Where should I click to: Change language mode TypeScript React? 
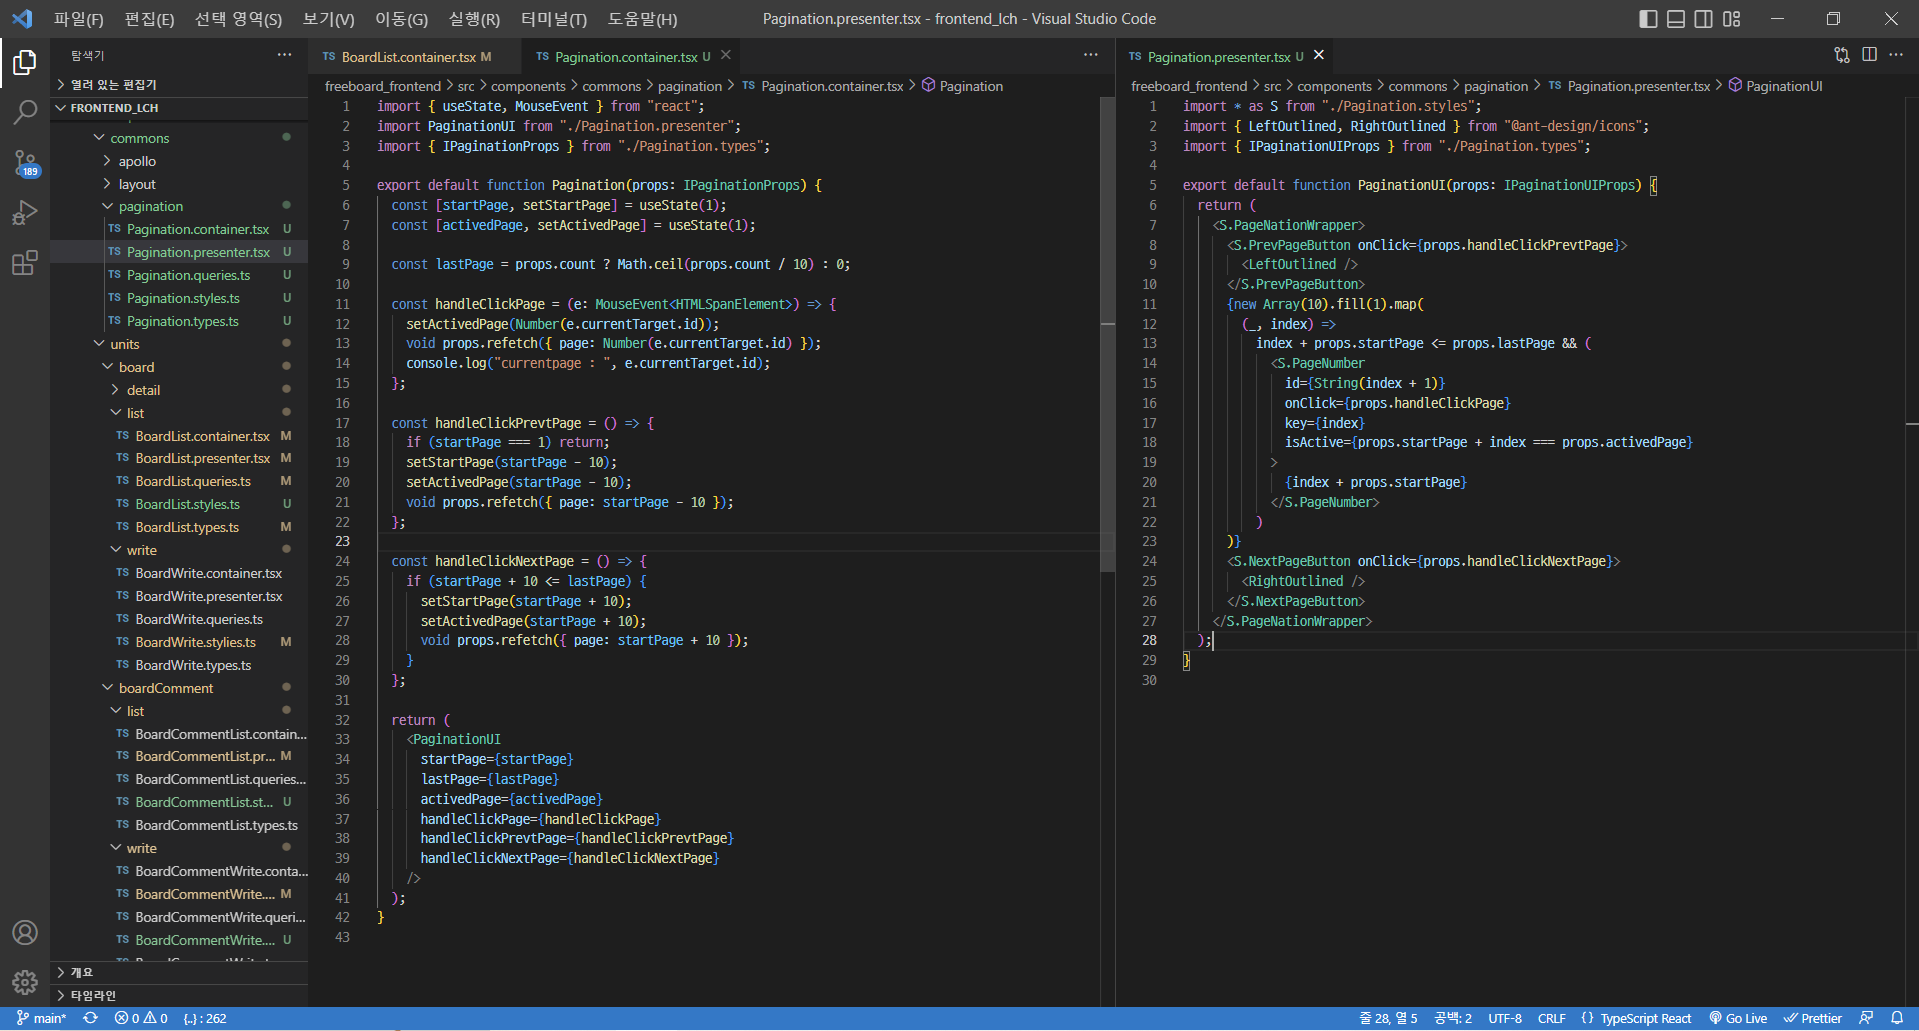[1645, 1018]
